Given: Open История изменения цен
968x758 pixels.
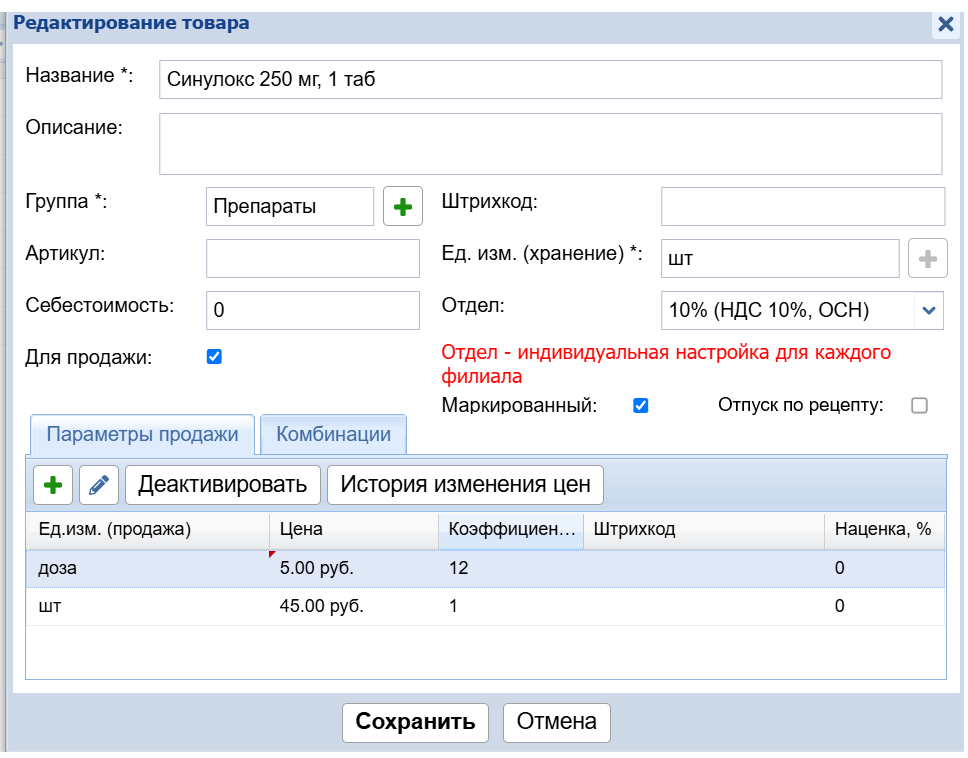Looking at the screenshot, I should (x=465, y=485).
